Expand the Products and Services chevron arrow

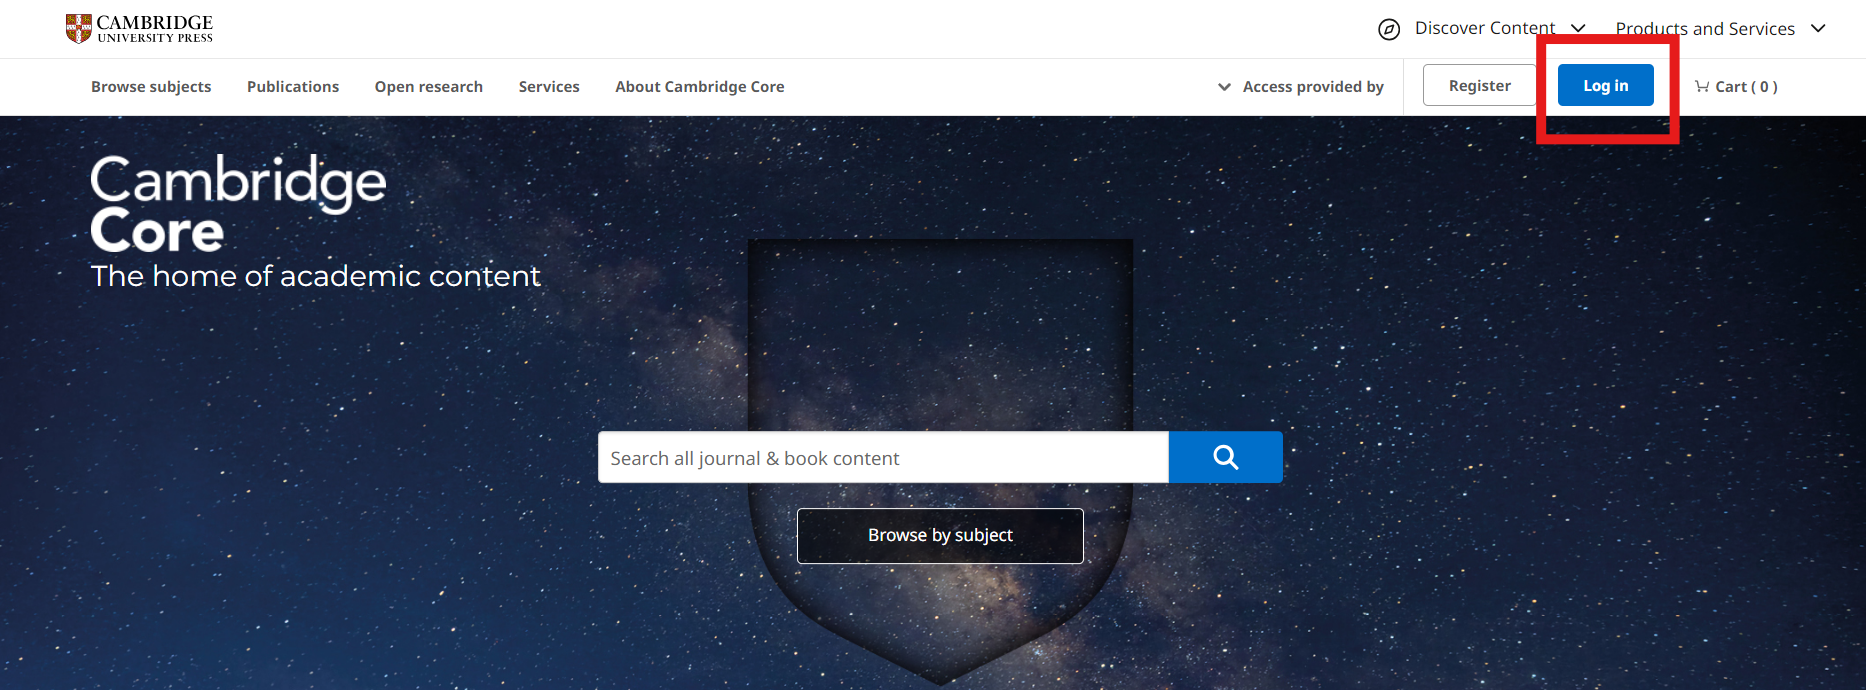[x=1818, y=28]
